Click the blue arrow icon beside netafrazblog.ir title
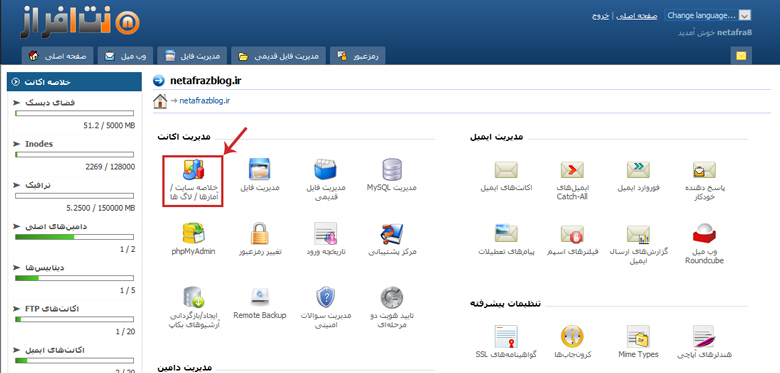 (159, 81)
